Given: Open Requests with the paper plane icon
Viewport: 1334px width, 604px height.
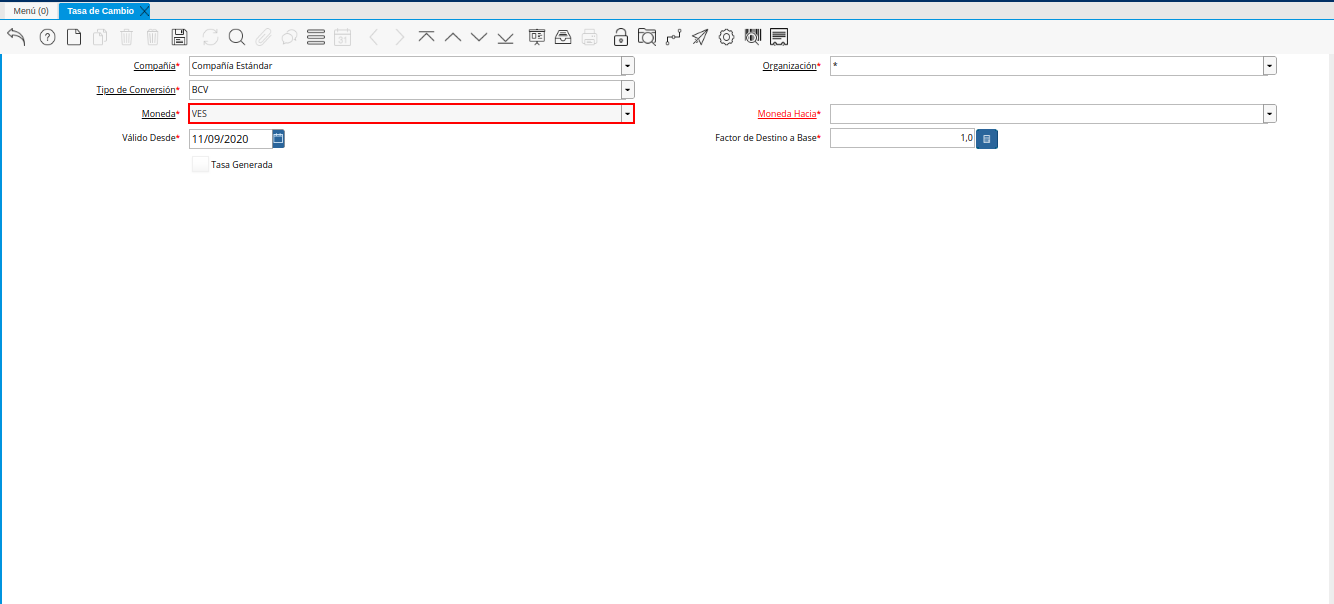Looking at the screenshot, I should tap(700, 37).
